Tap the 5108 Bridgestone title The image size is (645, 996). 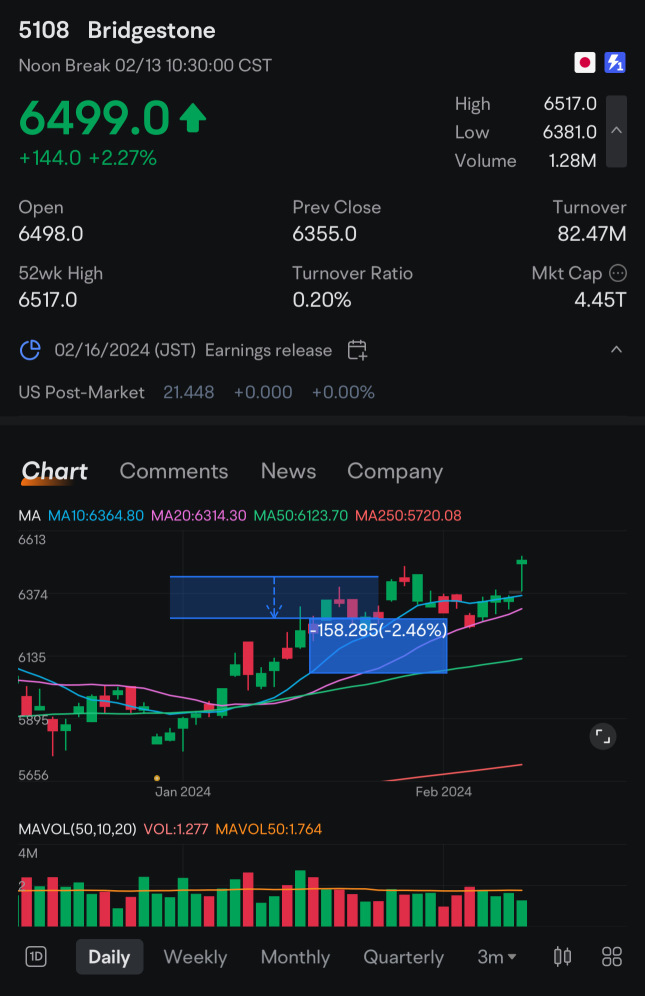[x=117, y=30]
